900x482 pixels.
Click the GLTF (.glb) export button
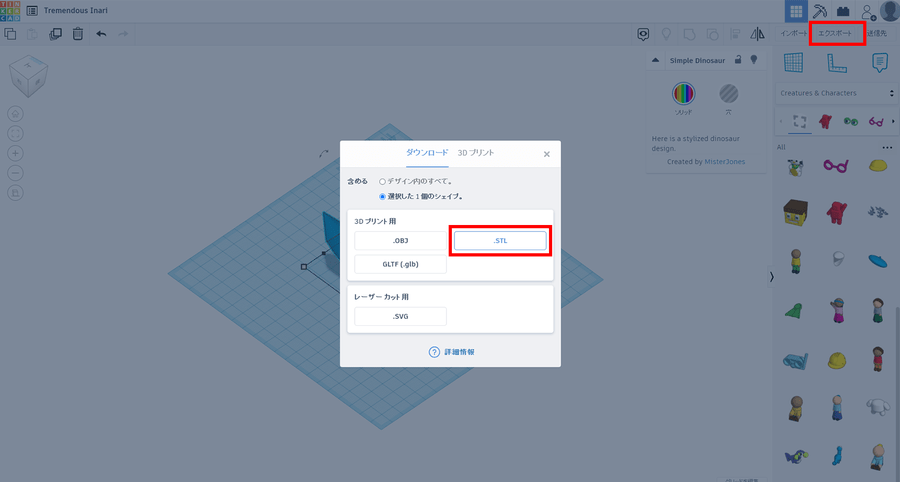click(400, 264)
